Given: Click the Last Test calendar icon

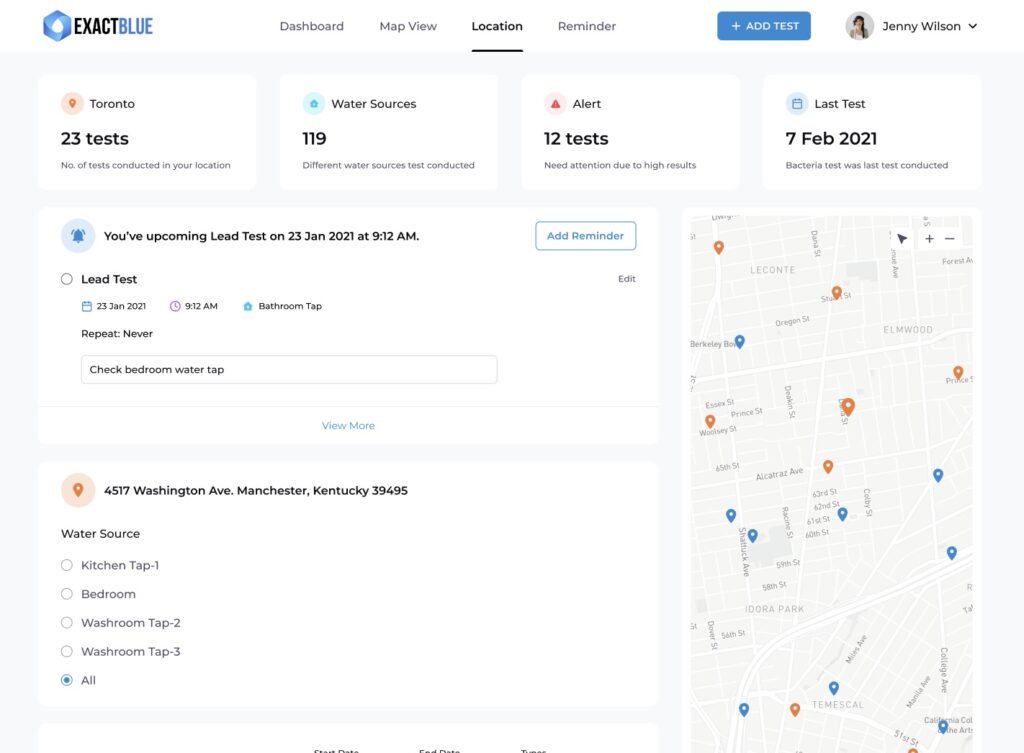Looking at the screenshot, I should 797,103.
